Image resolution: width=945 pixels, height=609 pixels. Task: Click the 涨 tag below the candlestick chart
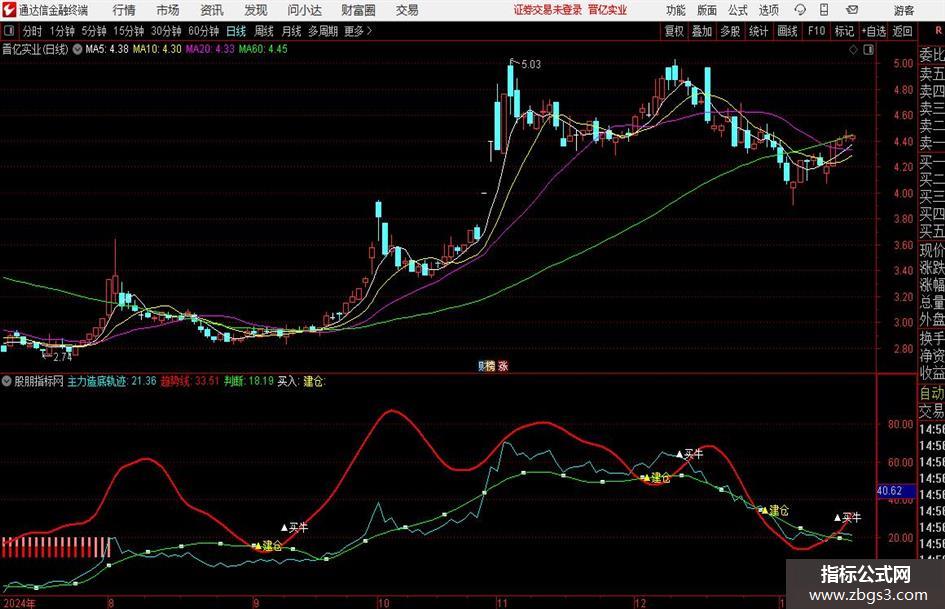(503, 366)
